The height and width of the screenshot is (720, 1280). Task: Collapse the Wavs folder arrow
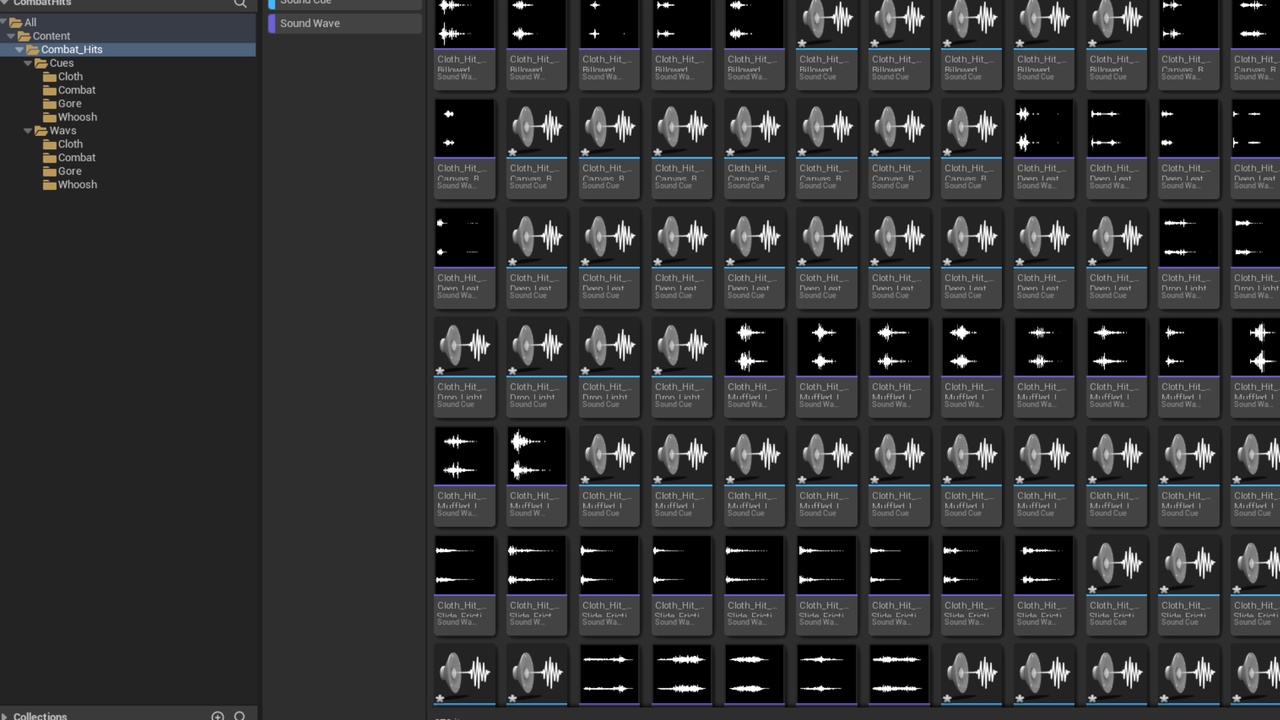tap(28, 131)
